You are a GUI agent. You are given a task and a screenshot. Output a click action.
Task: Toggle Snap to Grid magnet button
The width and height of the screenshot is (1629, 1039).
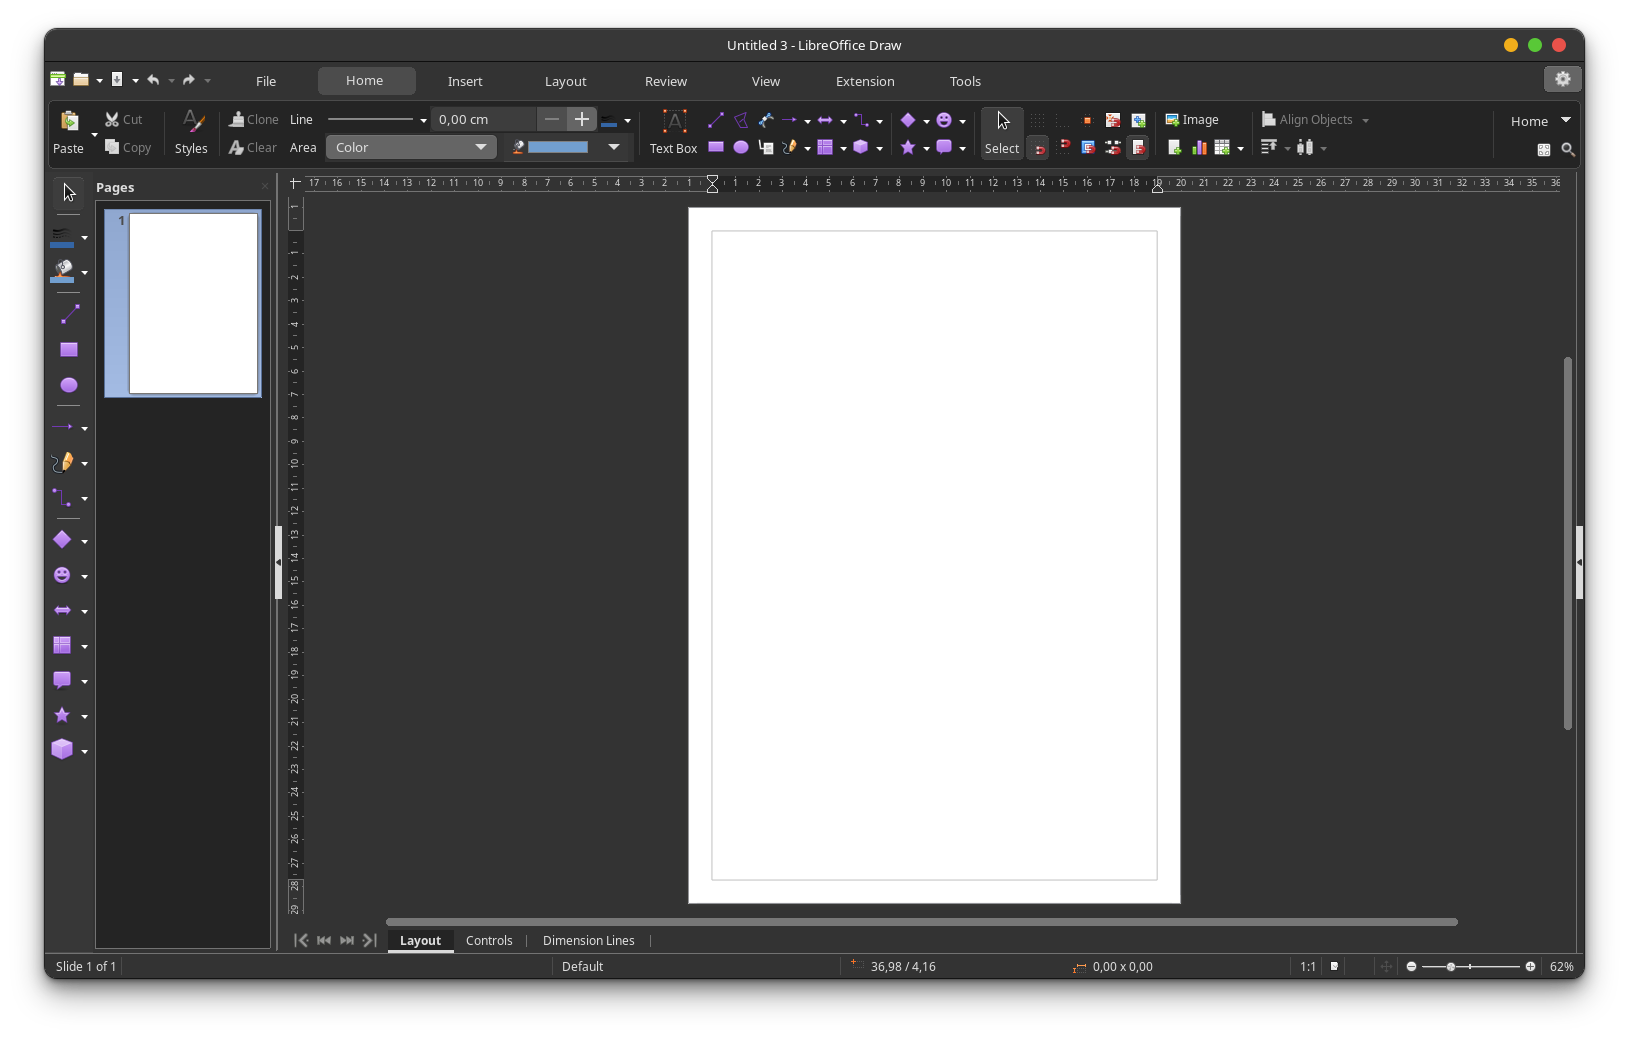(x=1039, y=149)
